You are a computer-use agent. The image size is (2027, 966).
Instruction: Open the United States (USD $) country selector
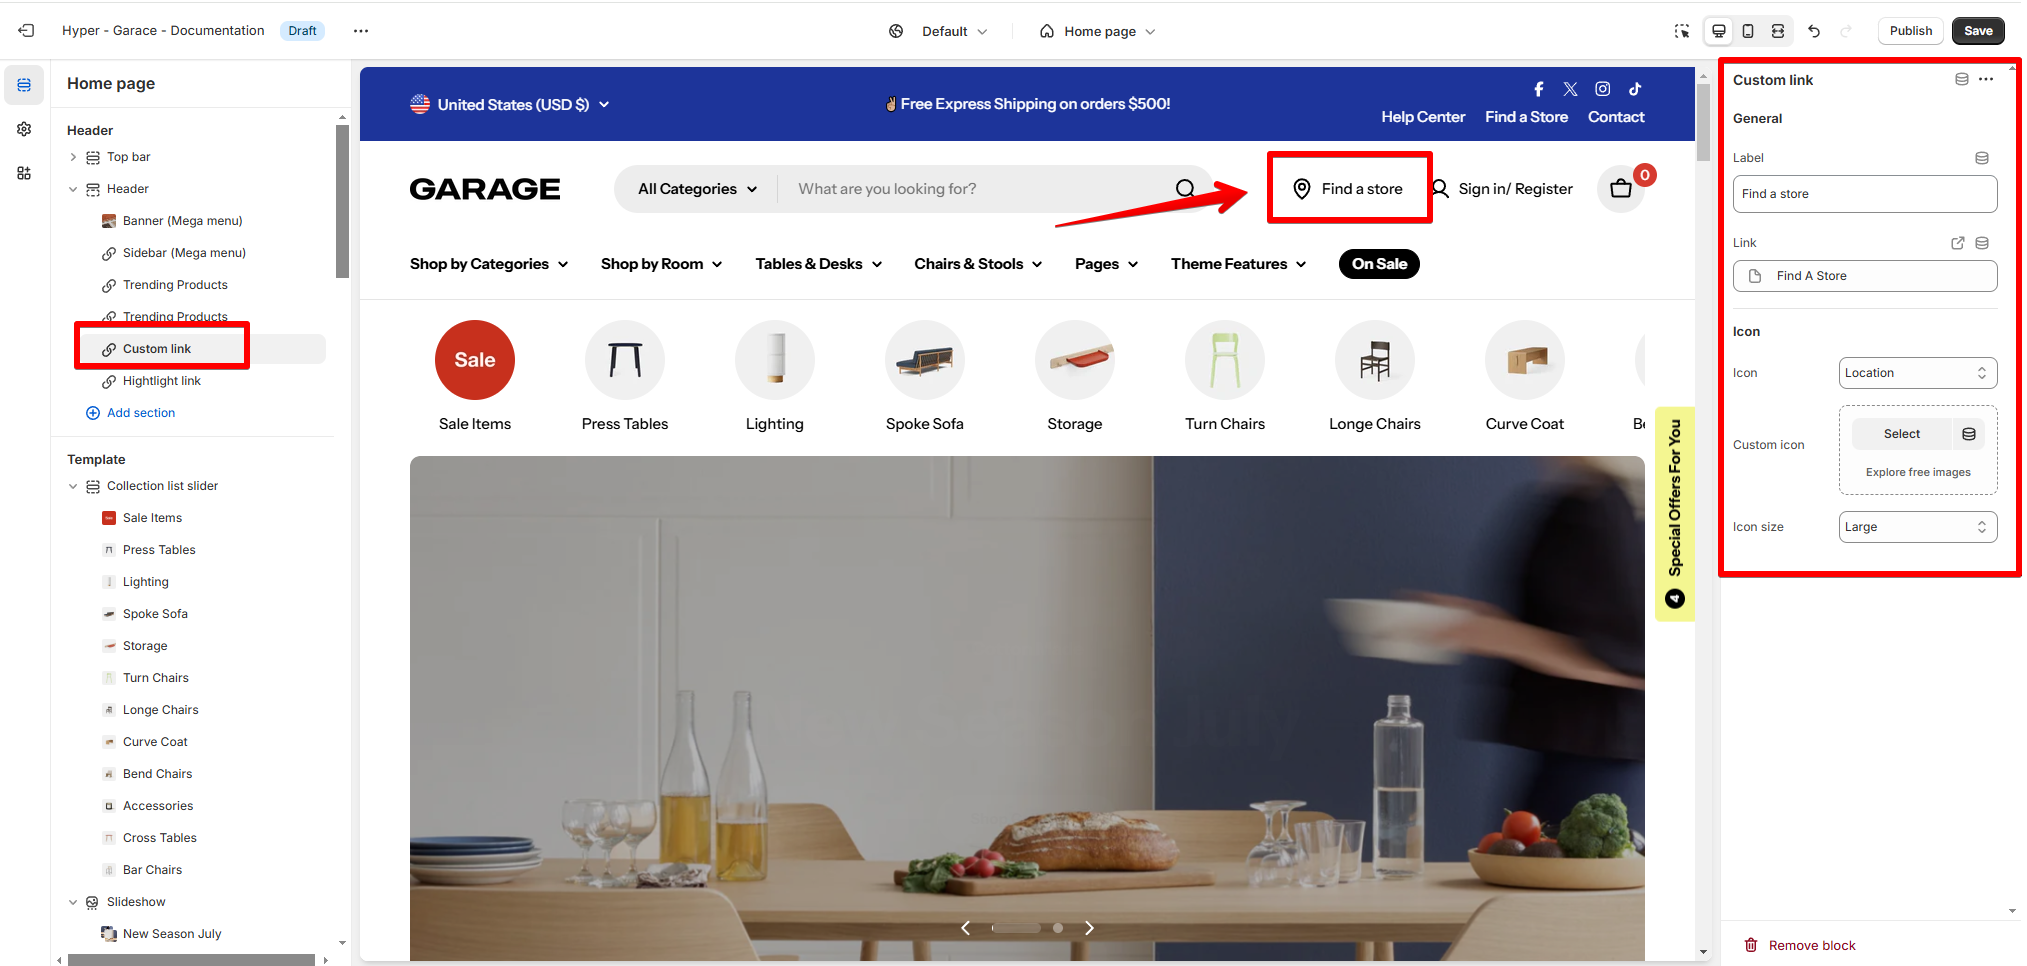[510, 104]
